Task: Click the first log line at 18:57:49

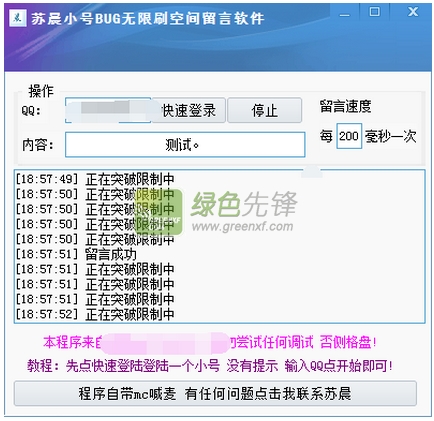Action: [x=95, y=179]
